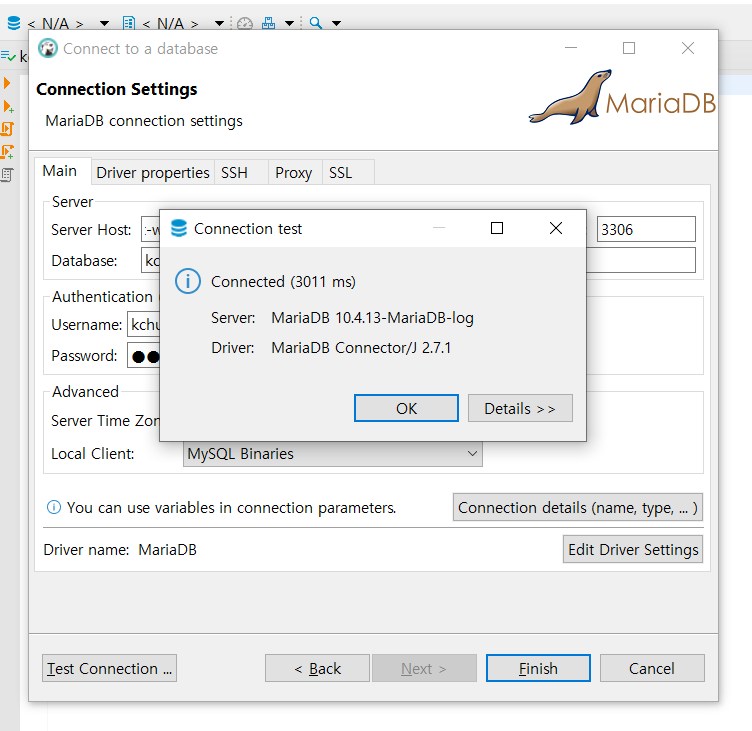The image size is (752, 731).
Task: Click the explain execution plan sidebar icon
Action: tap(7, 175)
